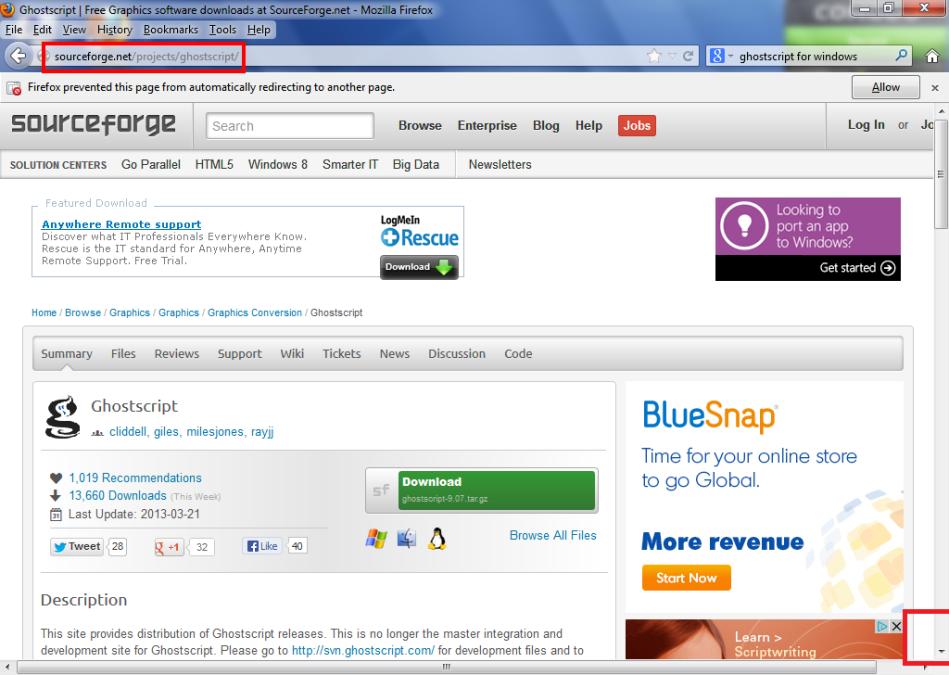949x675 pixels.
Task: Open the View menu
Action: [x=74, y=30]
